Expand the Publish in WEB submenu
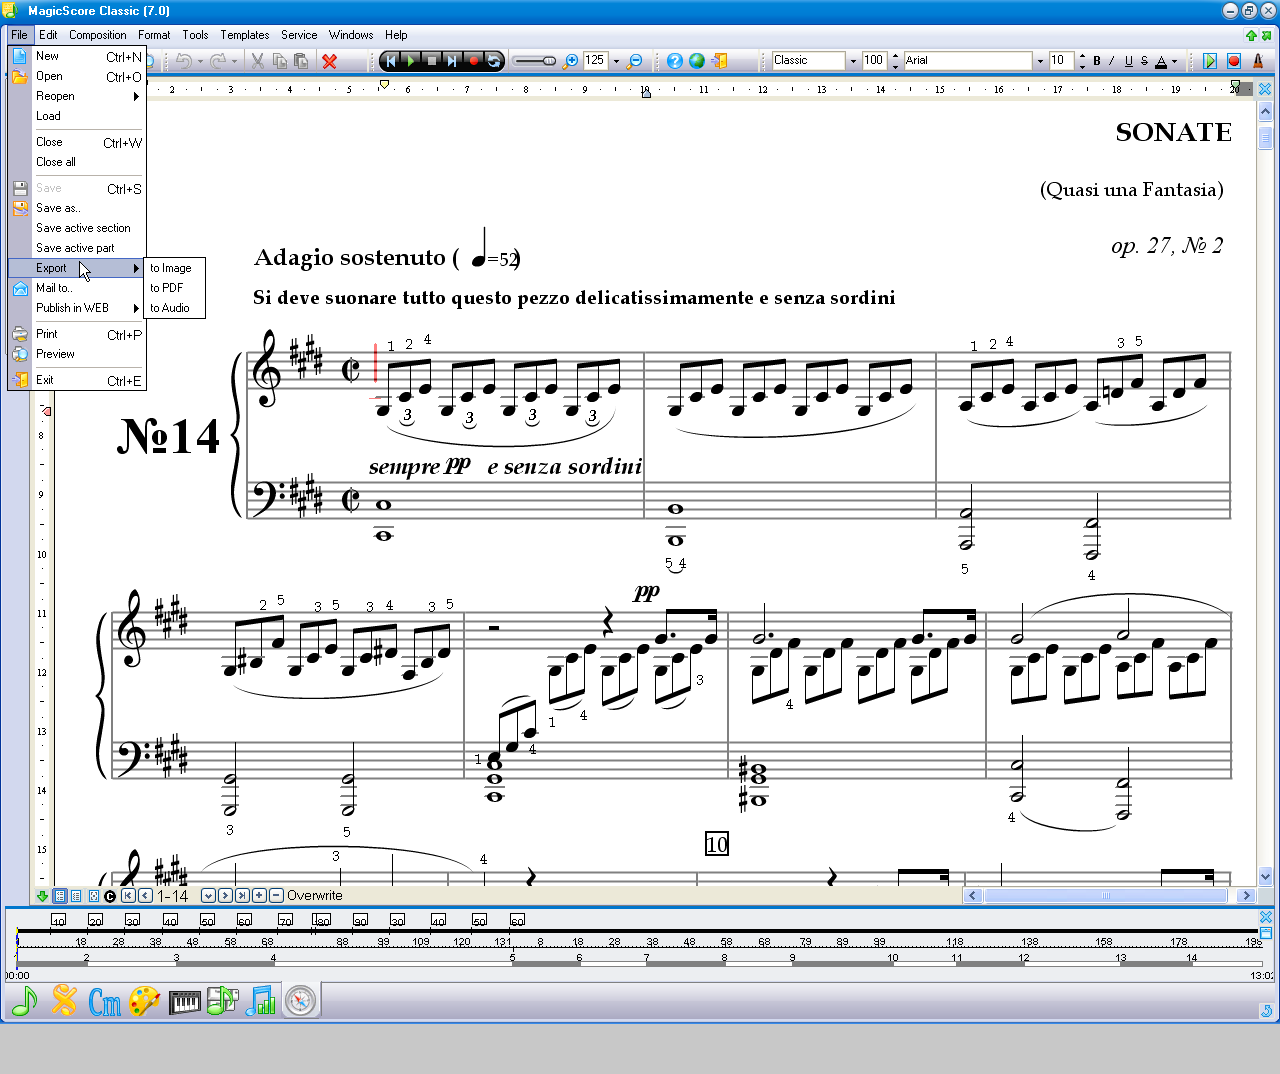The width and height of the screenshot is (1280, 1074). coord(77,308)
